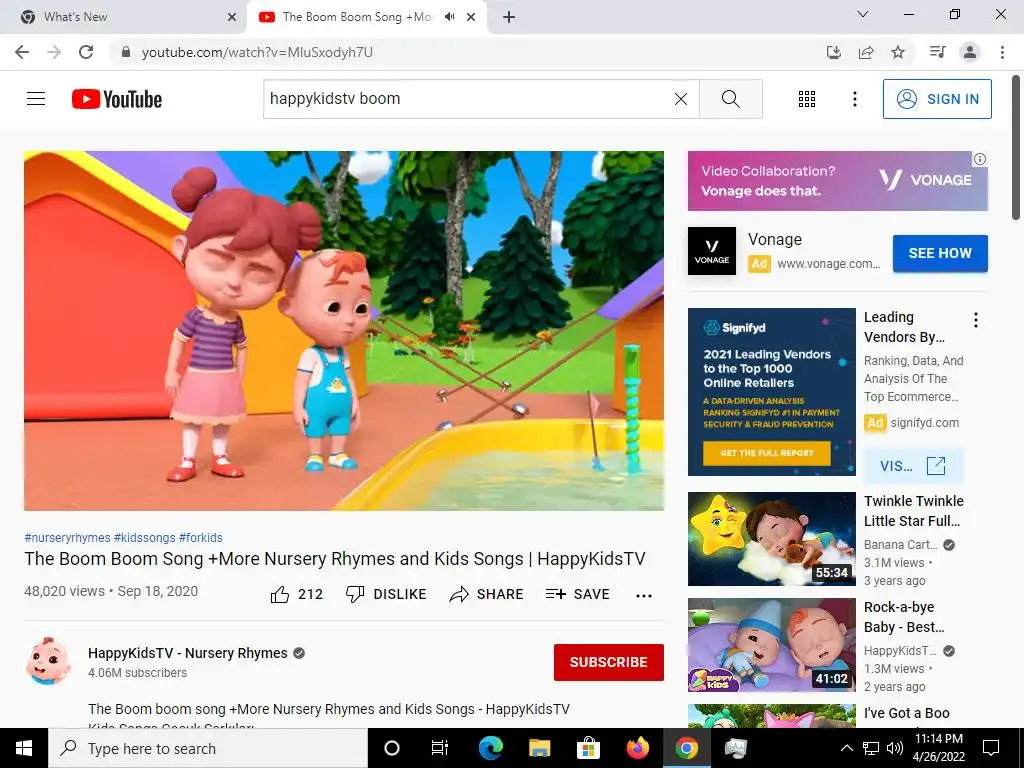The height and width of the screenshot is (768, 1024).
Task: Reload the YouTube page
Action: tap(86, 52)
